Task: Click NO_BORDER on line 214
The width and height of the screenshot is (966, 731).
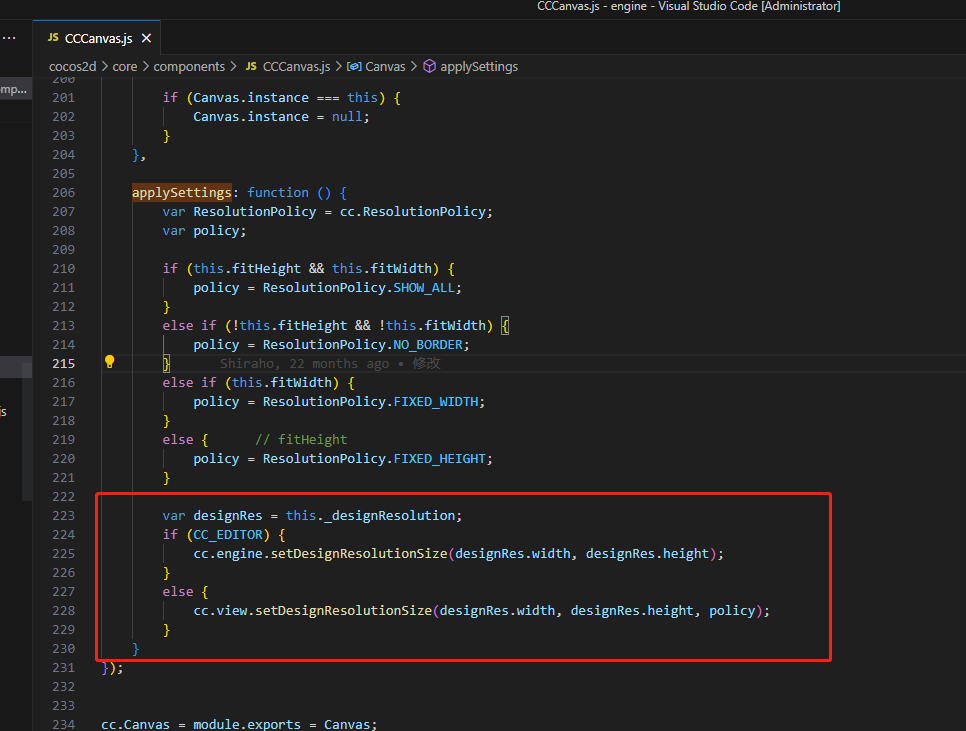Action: [428, 345]
